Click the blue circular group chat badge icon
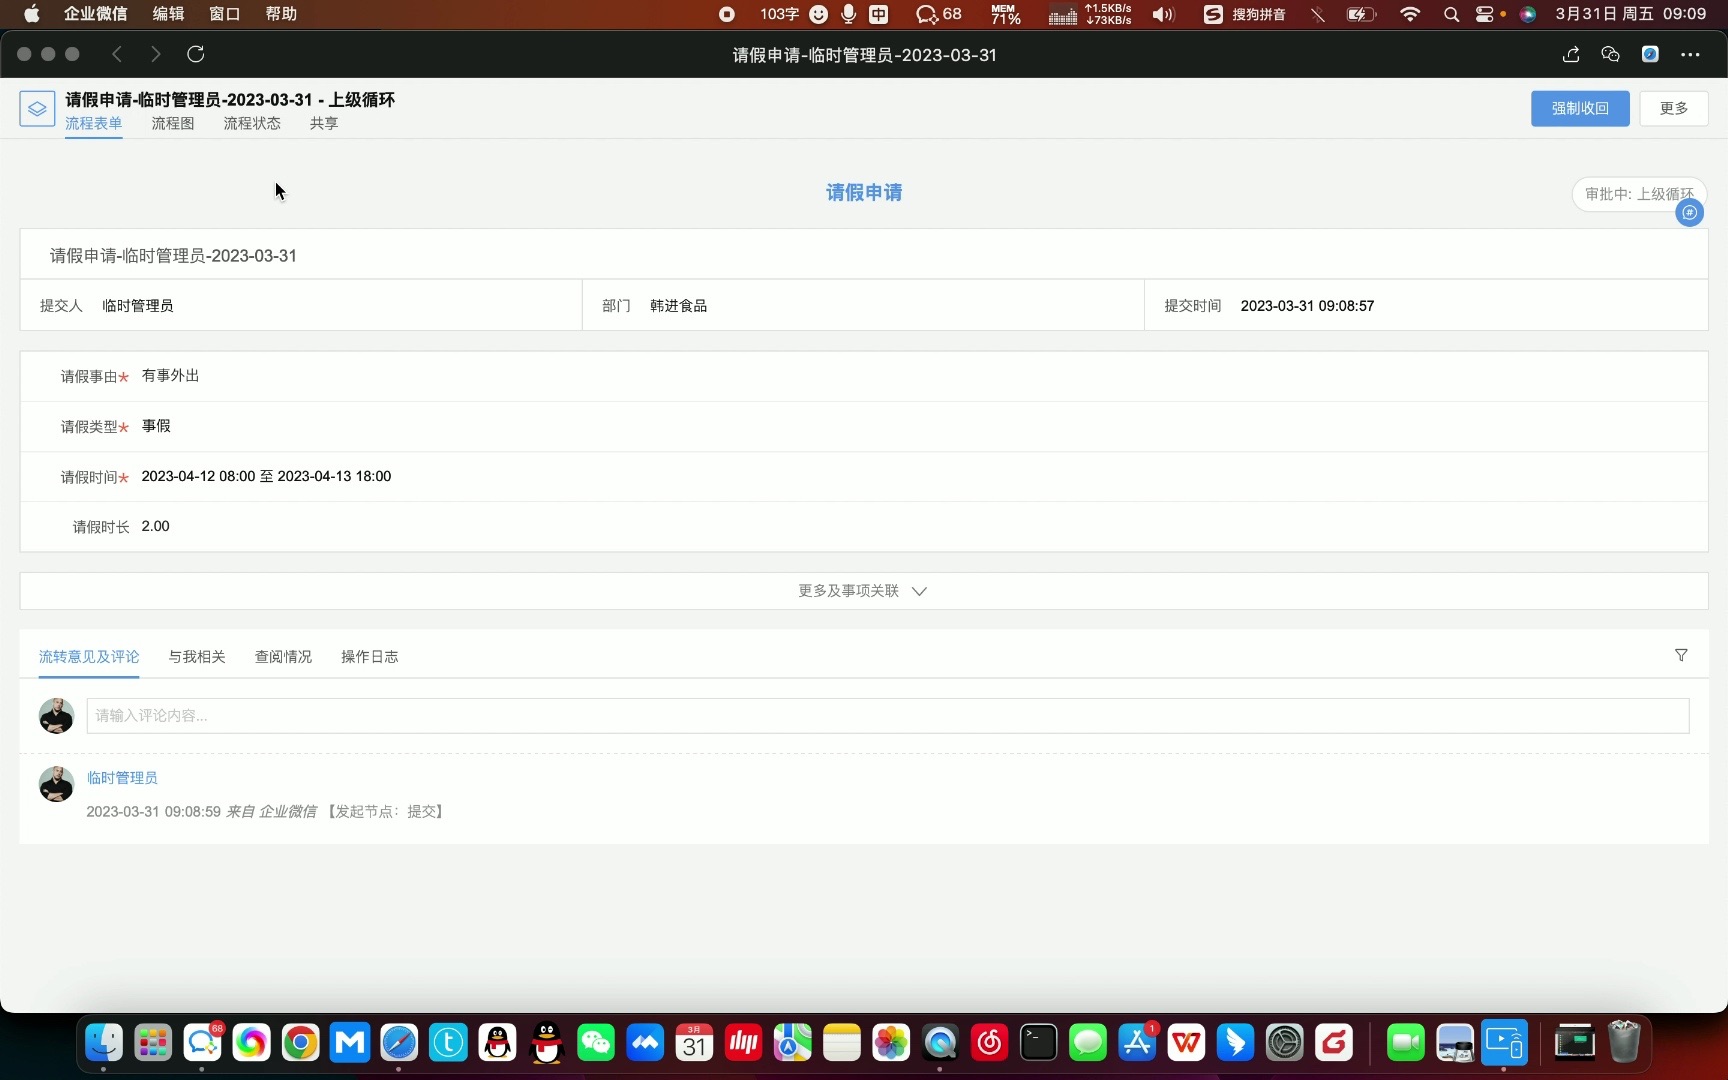 (1690, 212)
